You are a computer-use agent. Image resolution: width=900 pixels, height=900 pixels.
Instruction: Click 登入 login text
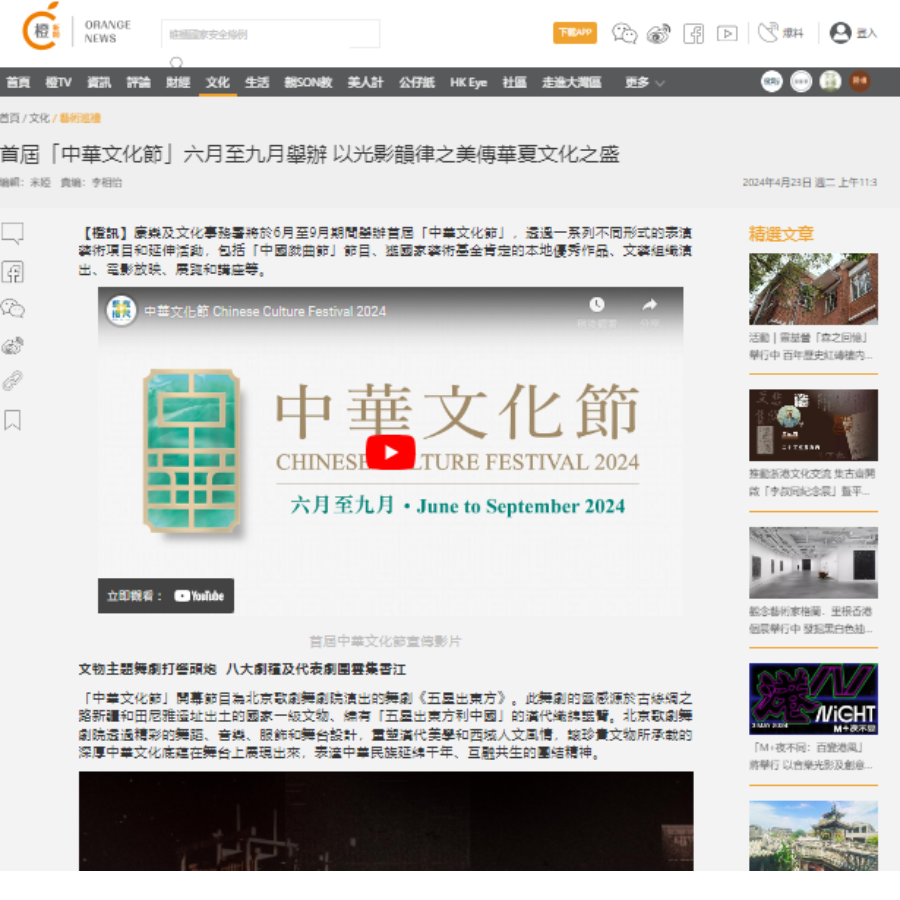(x=866, y=33)
